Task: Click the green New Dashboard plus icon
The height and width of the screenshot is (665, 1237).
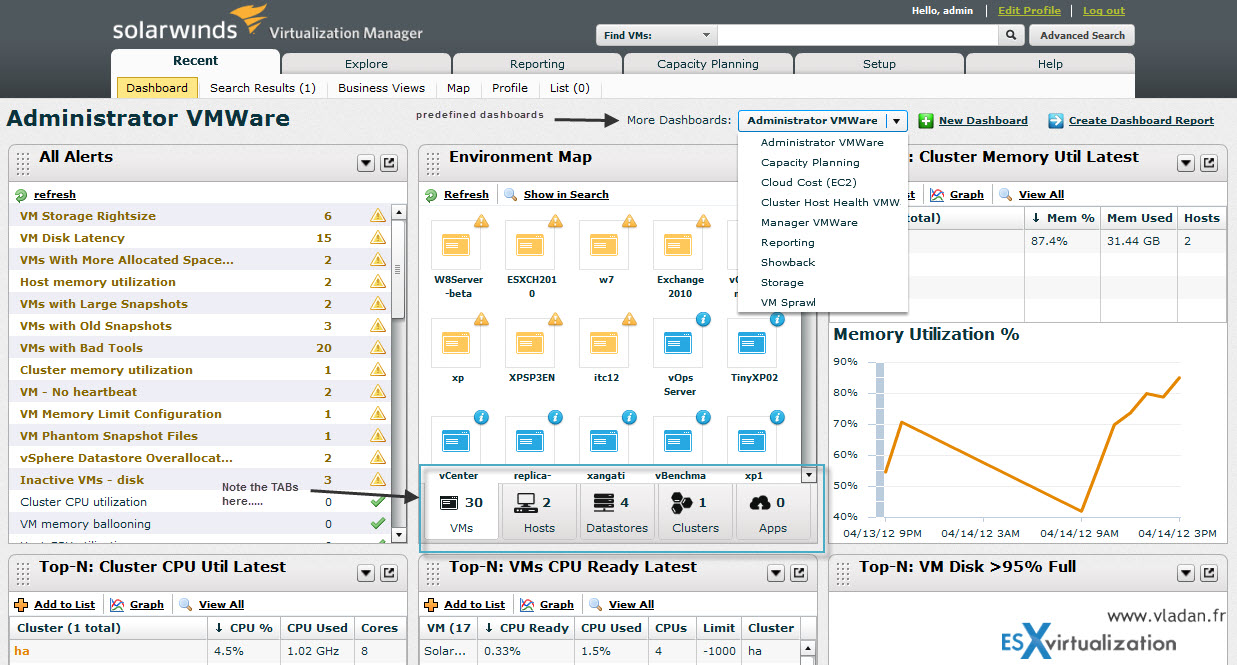Action: (x=926, y=121)
